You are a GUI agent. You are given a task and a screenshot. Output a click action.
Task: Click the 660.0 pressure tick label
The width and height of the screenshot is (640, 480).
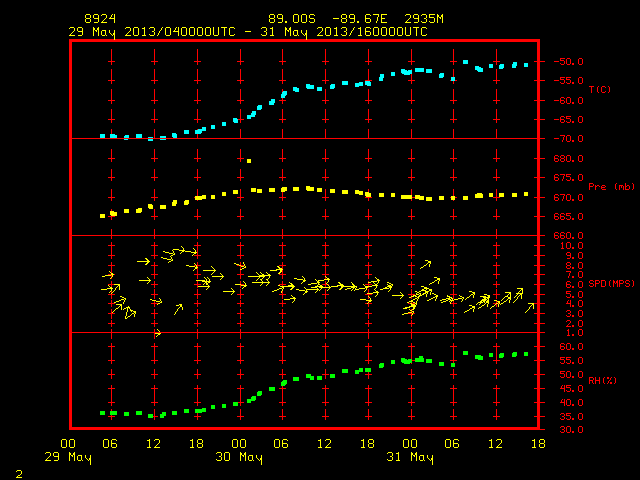[x=568, y=236]
